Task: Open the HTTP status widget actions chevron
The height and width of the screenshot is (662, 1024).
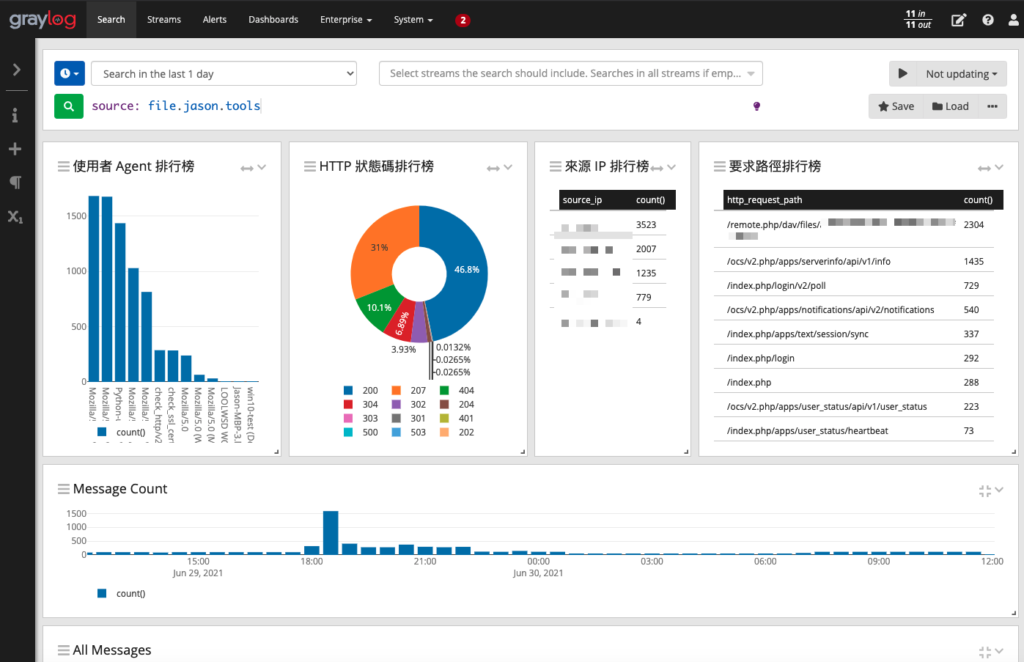Action: (508, 168)
